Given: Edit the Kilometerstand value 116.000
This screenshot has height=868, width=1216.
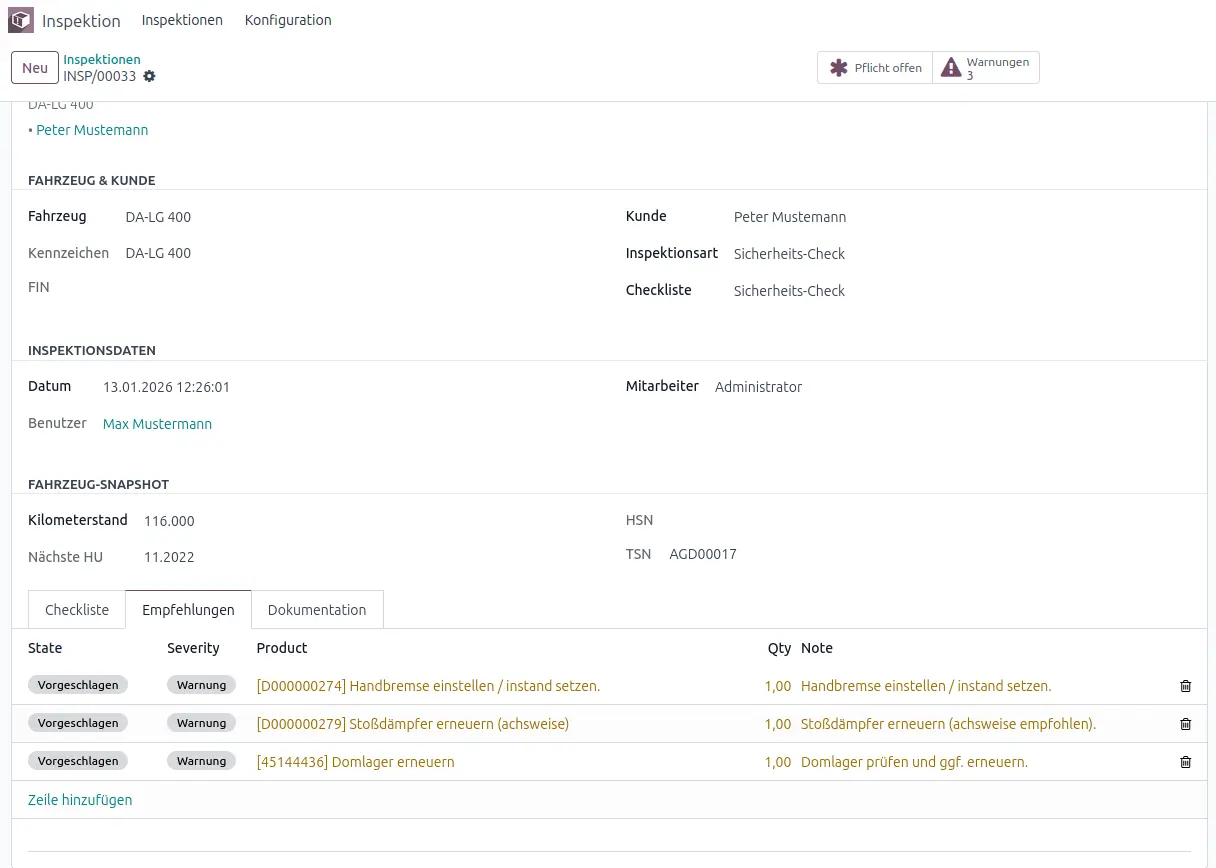Looking at the screenshot, I should click(x=169, y=521).
